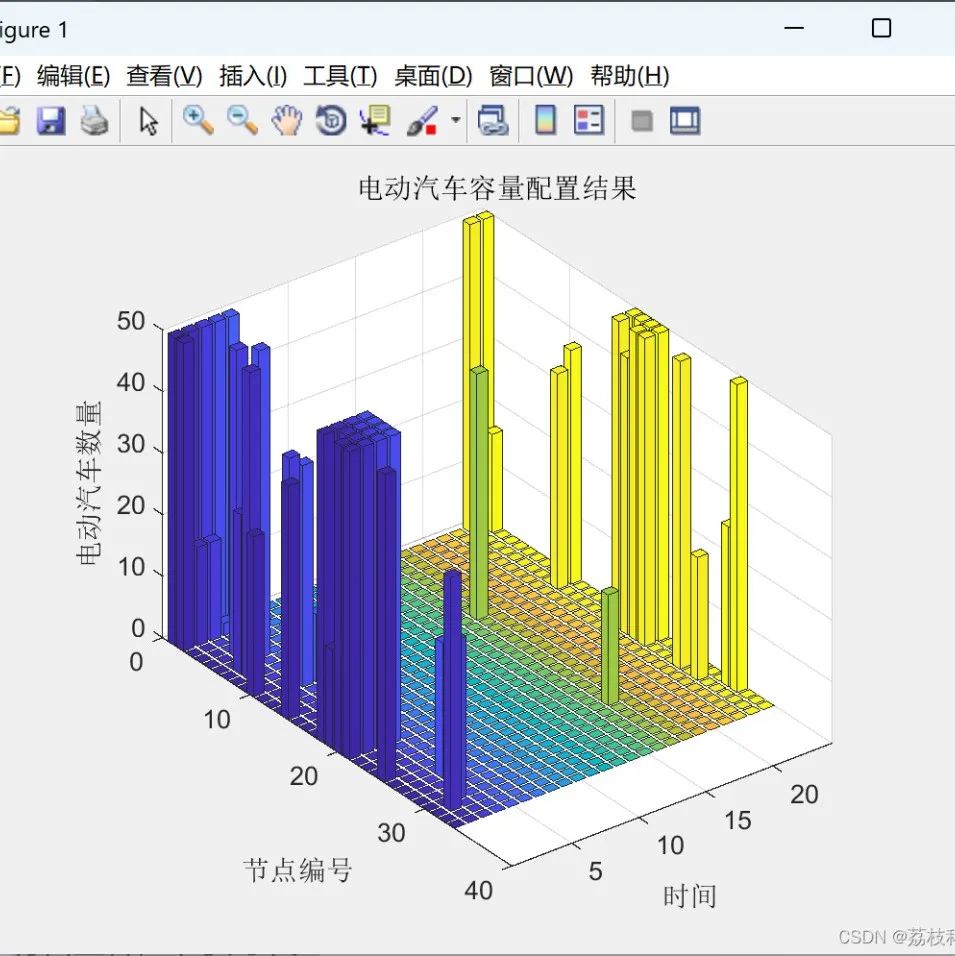The width and height of the screenshot is (955, 956).
Task: Open the 窗口(W) menu
Action: pyautogui.click(x=531, y=76)
